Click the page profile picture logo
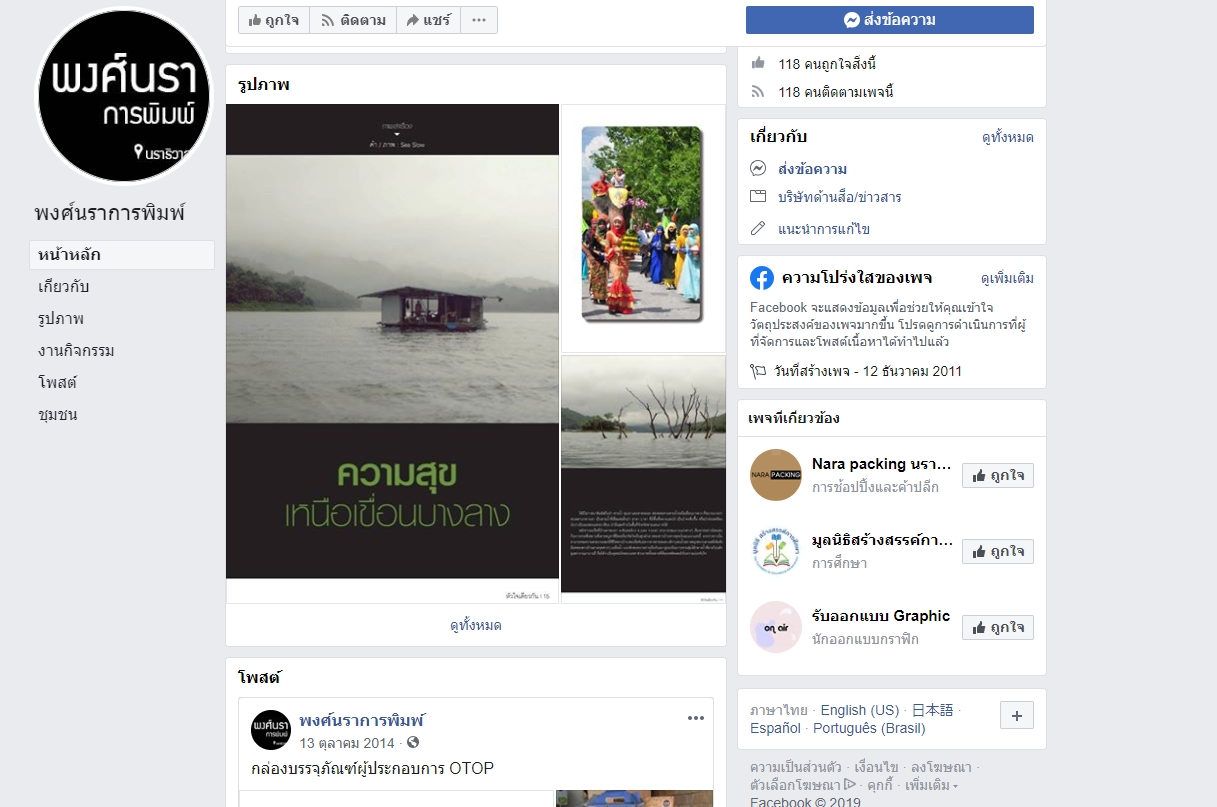Screen dimensions: 1217x807 124,97
